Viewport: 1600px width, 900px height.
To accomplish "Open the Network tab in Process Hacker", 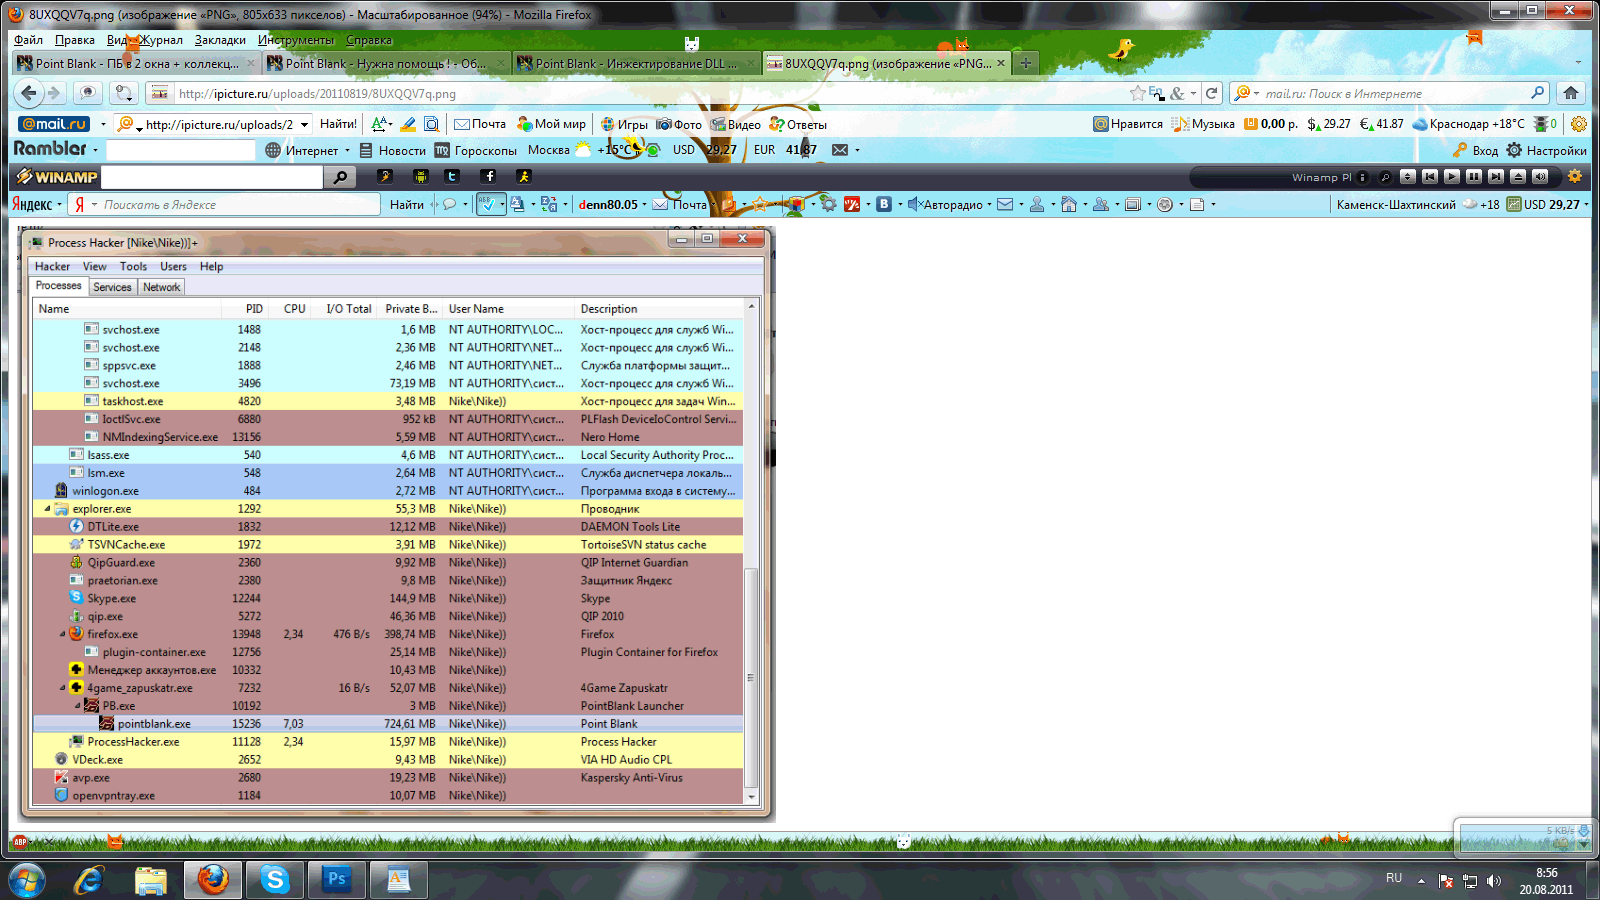I will [x=161, y=287].
